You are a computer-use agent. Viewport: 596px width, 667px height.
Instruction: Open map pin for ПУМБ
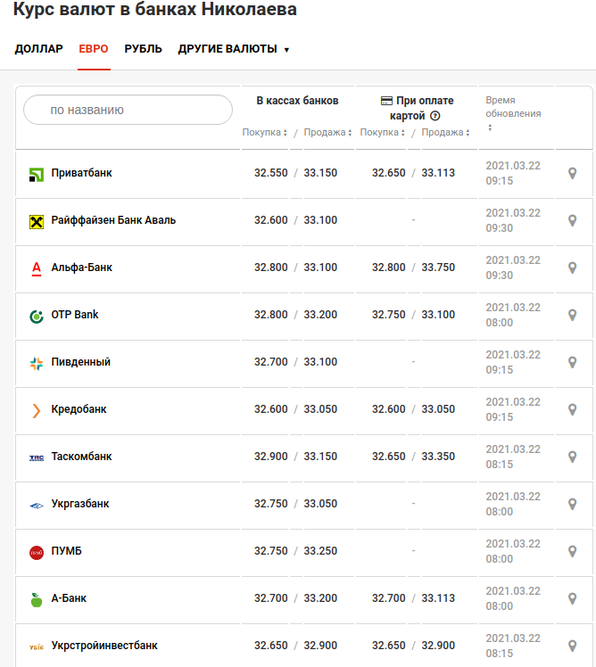[x=573, y=551]
